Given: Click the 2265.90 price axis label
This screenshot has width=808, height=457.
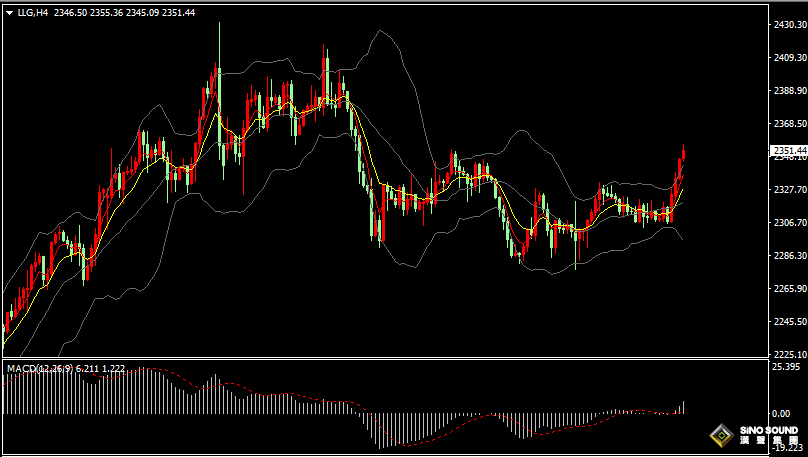Looking at the screenshot, I should (789, 288).
